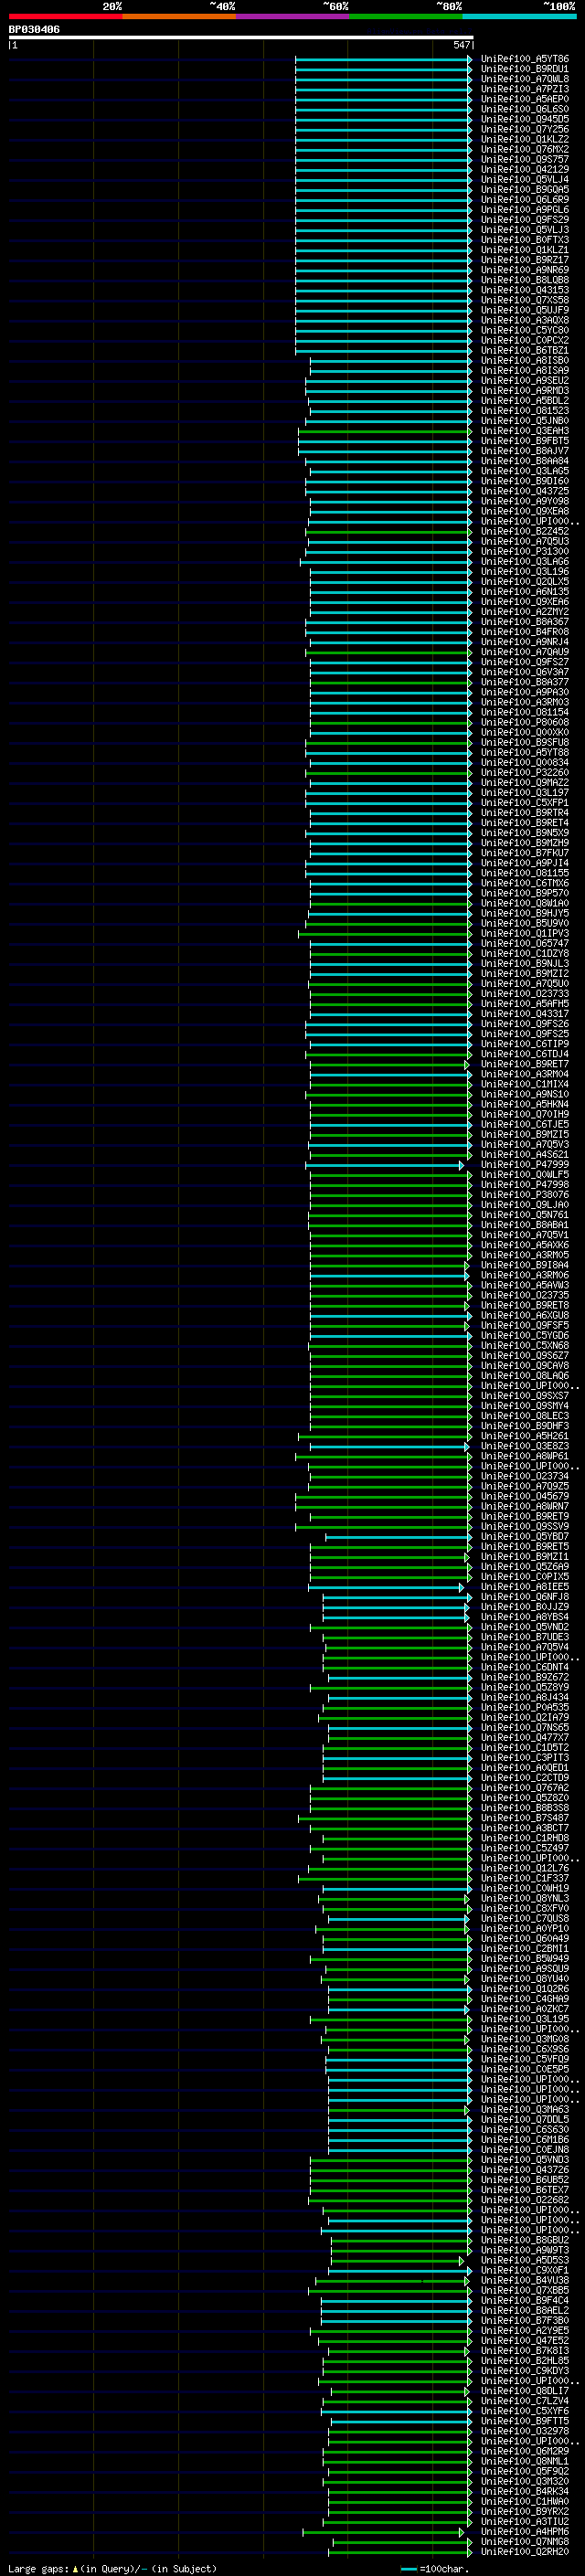
Task: Click the red ~20% identity legend bar
Action: point(65,16)
